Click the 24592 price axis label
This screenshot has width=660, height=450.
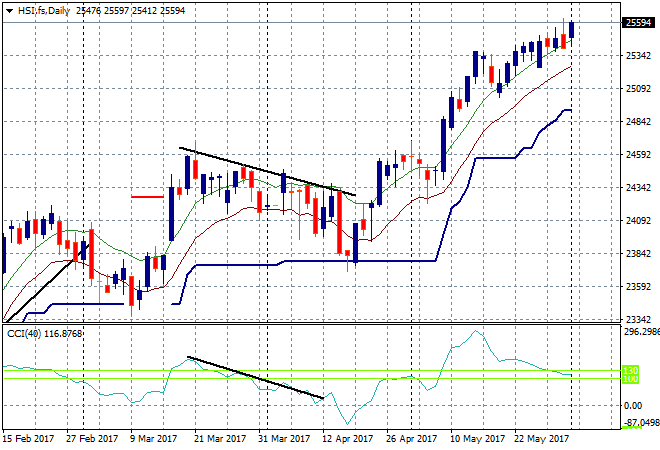tap(639, 155)
